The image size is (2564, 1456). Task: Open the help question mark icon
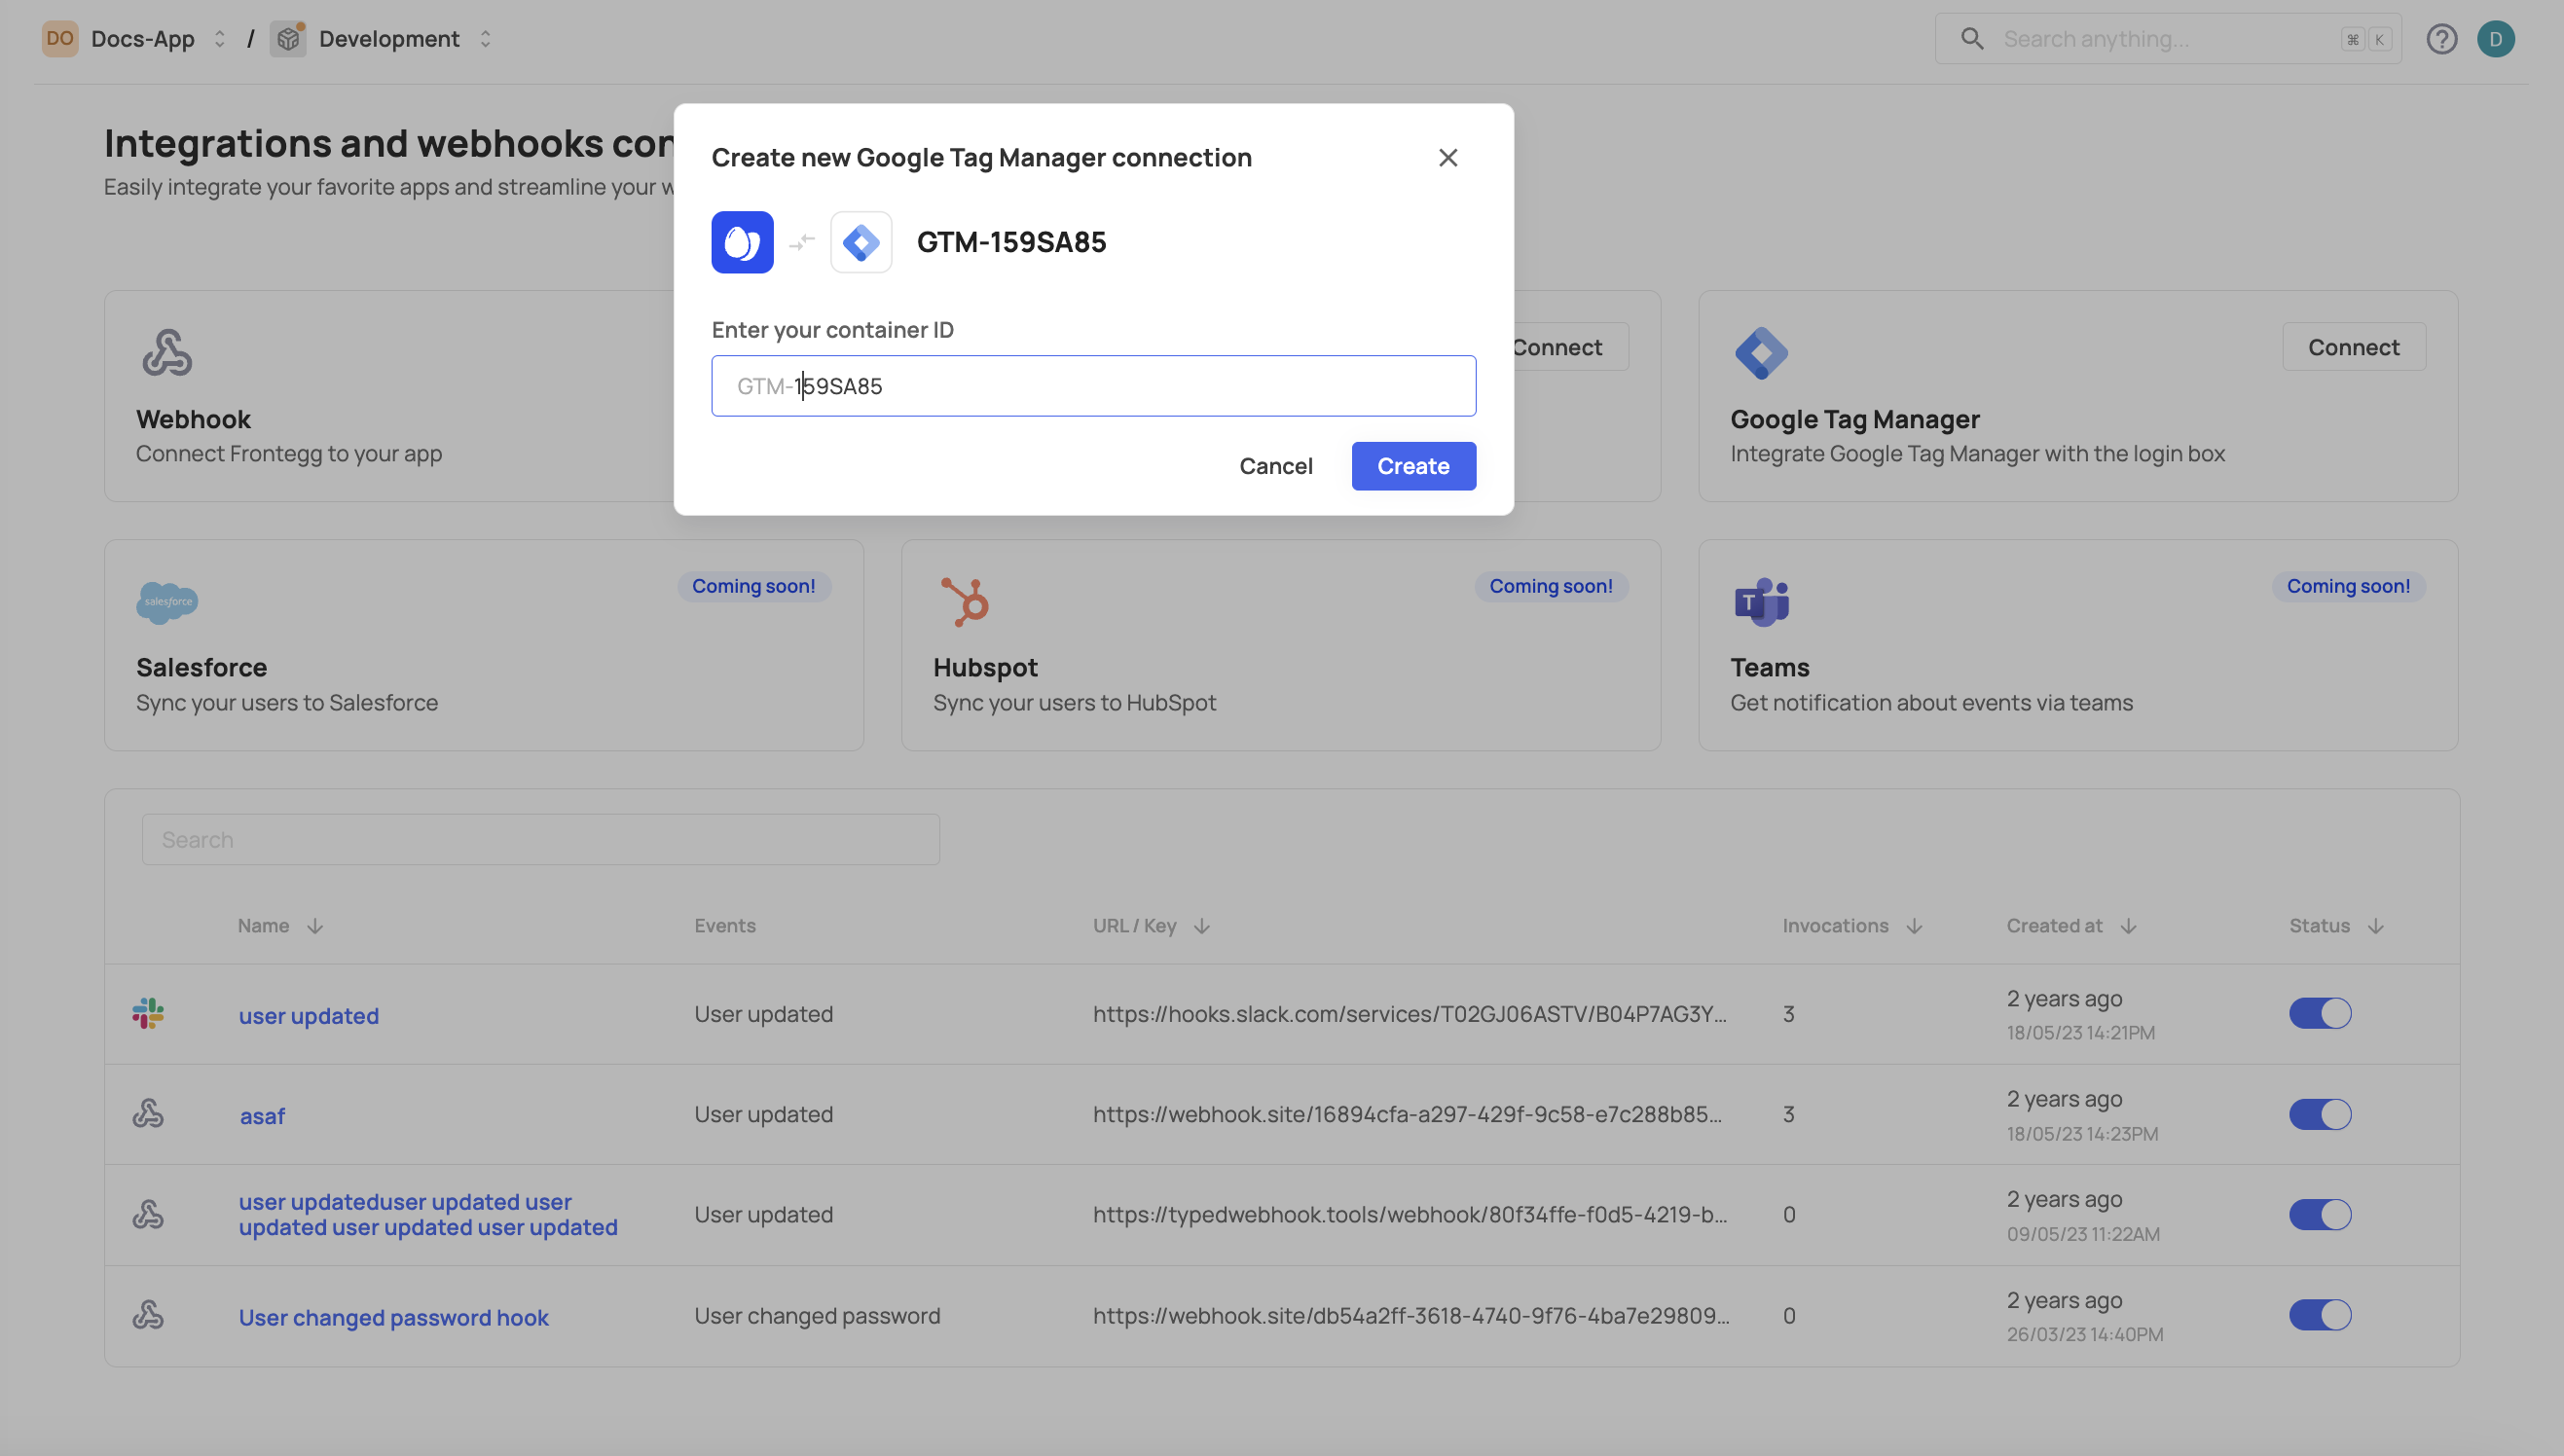[2441, 39]
